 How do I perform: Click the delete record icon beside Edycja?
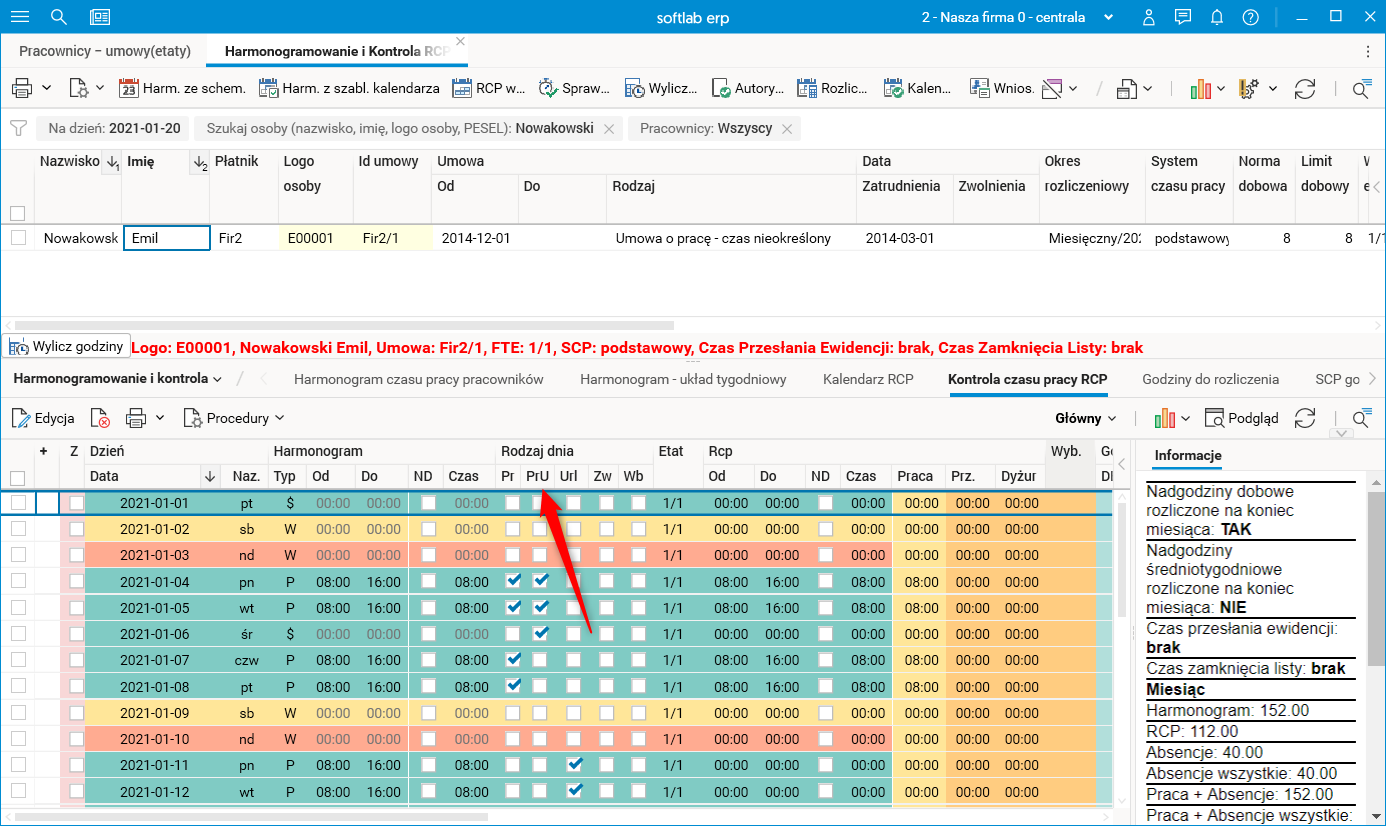(100, 418)
